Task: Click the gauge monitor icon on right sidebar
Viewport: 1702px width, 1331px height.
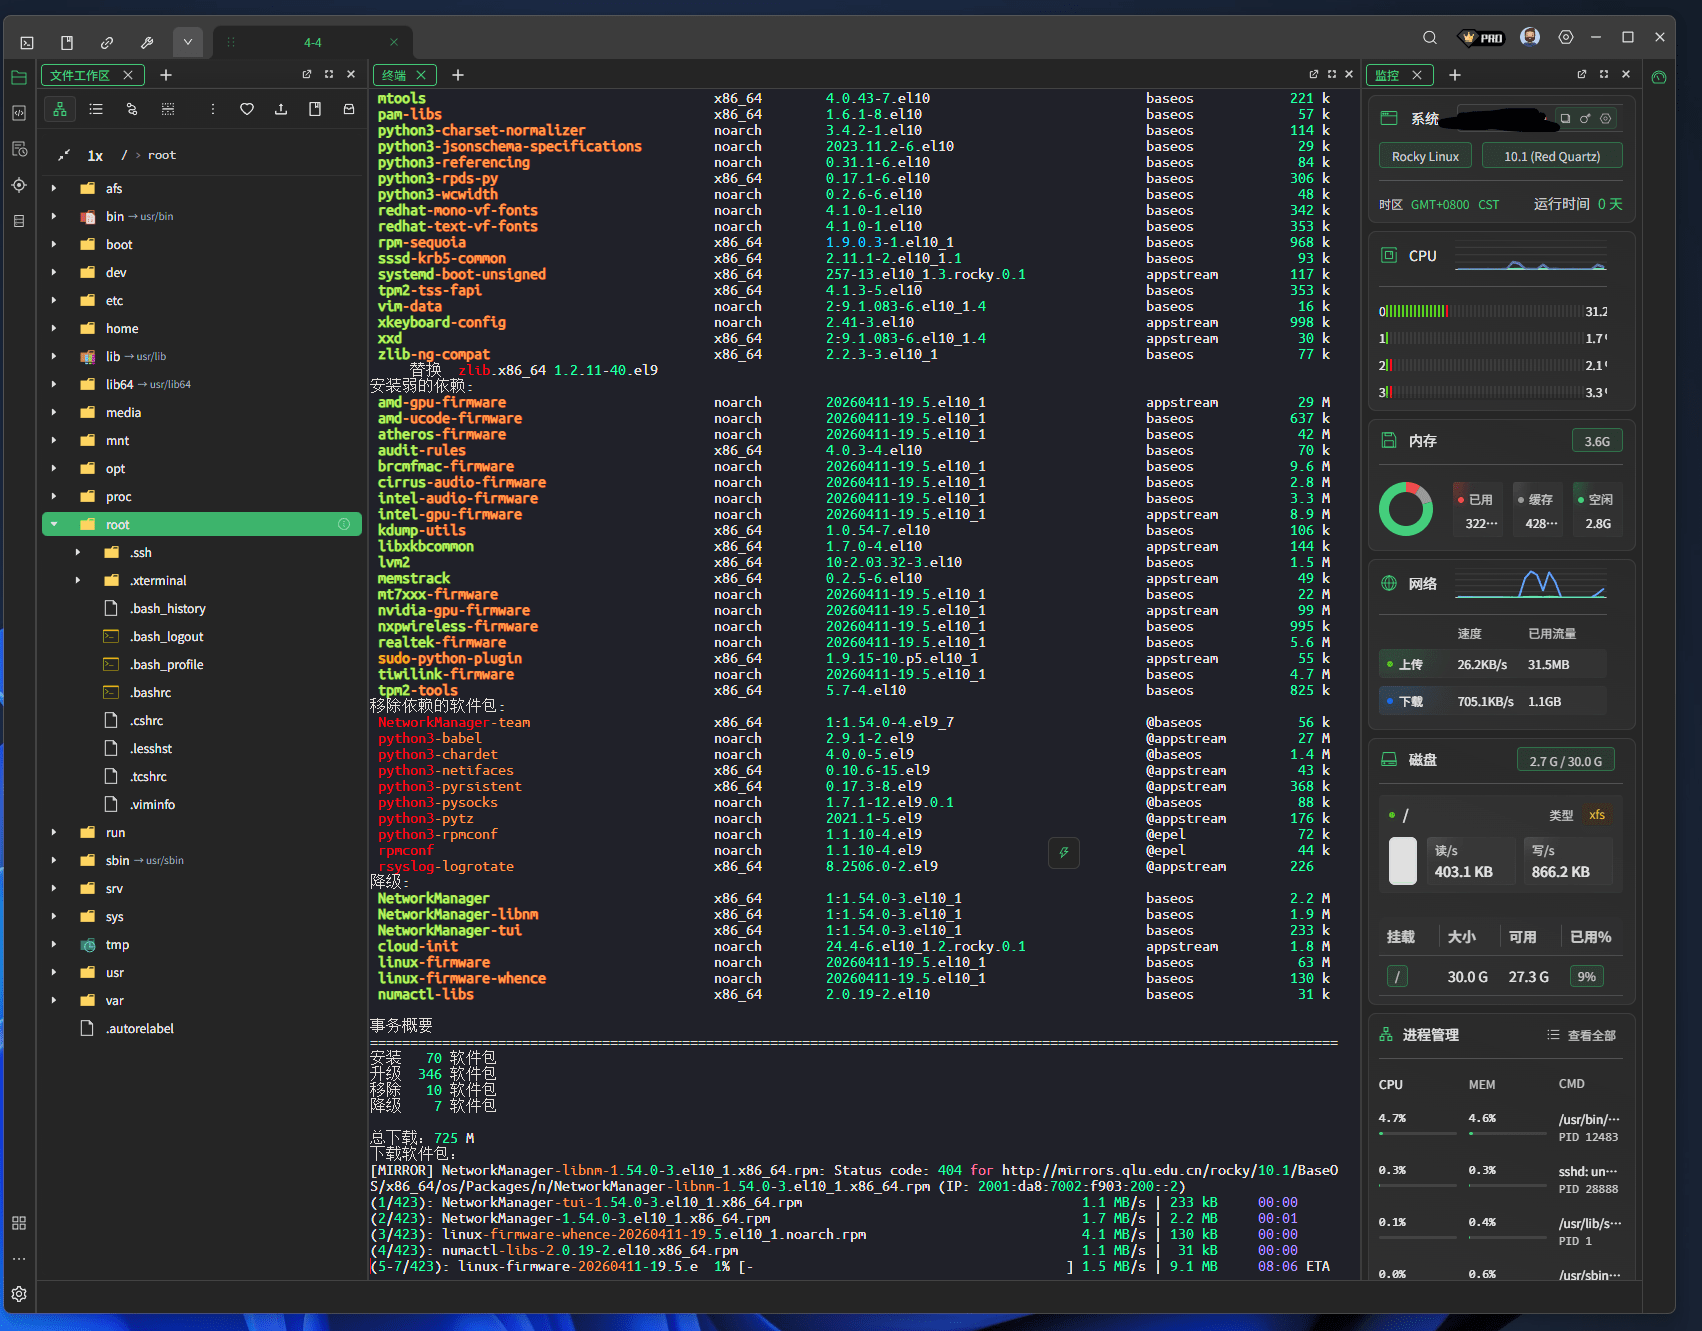Action: 1659,77
